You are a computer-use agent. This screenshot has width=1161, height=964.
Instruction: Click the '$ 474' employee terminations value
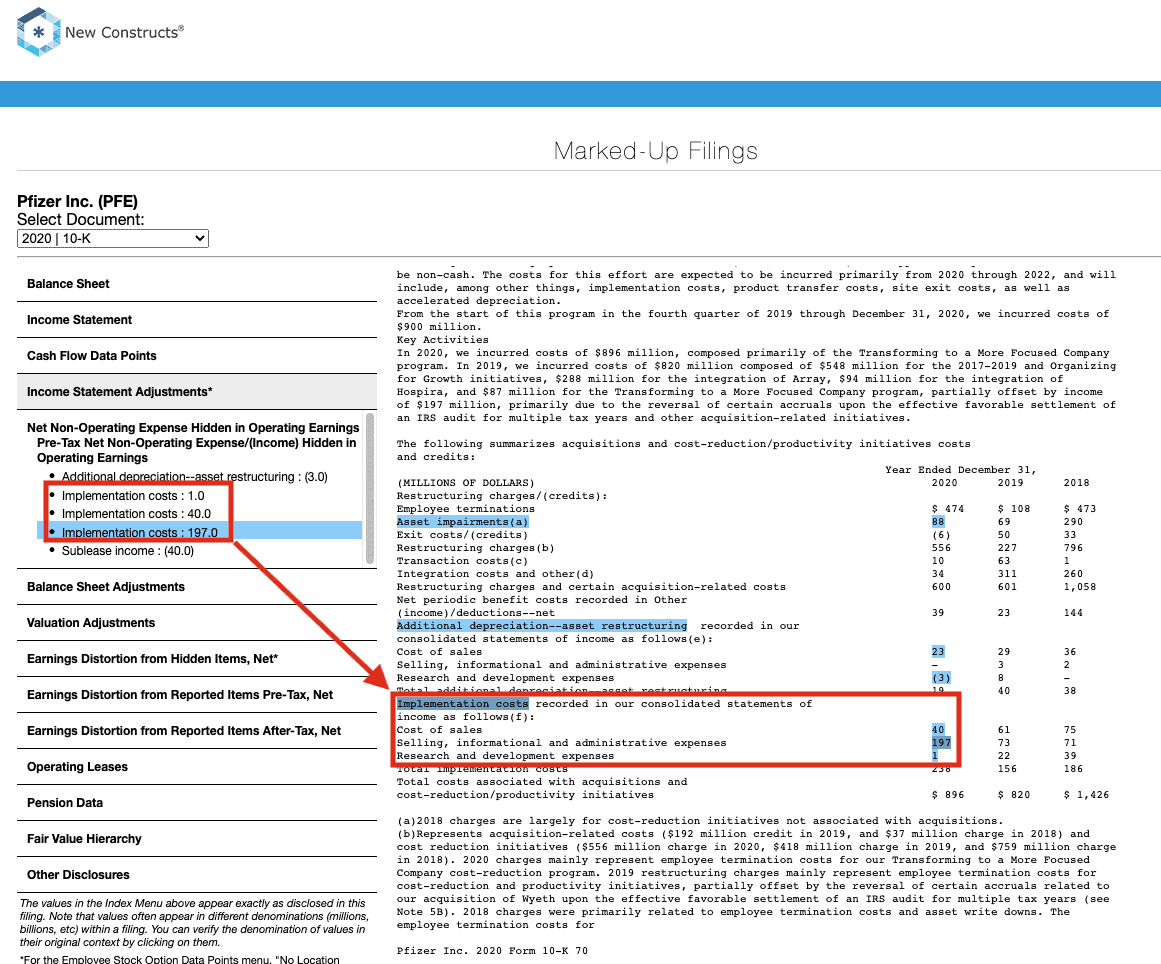948,509
